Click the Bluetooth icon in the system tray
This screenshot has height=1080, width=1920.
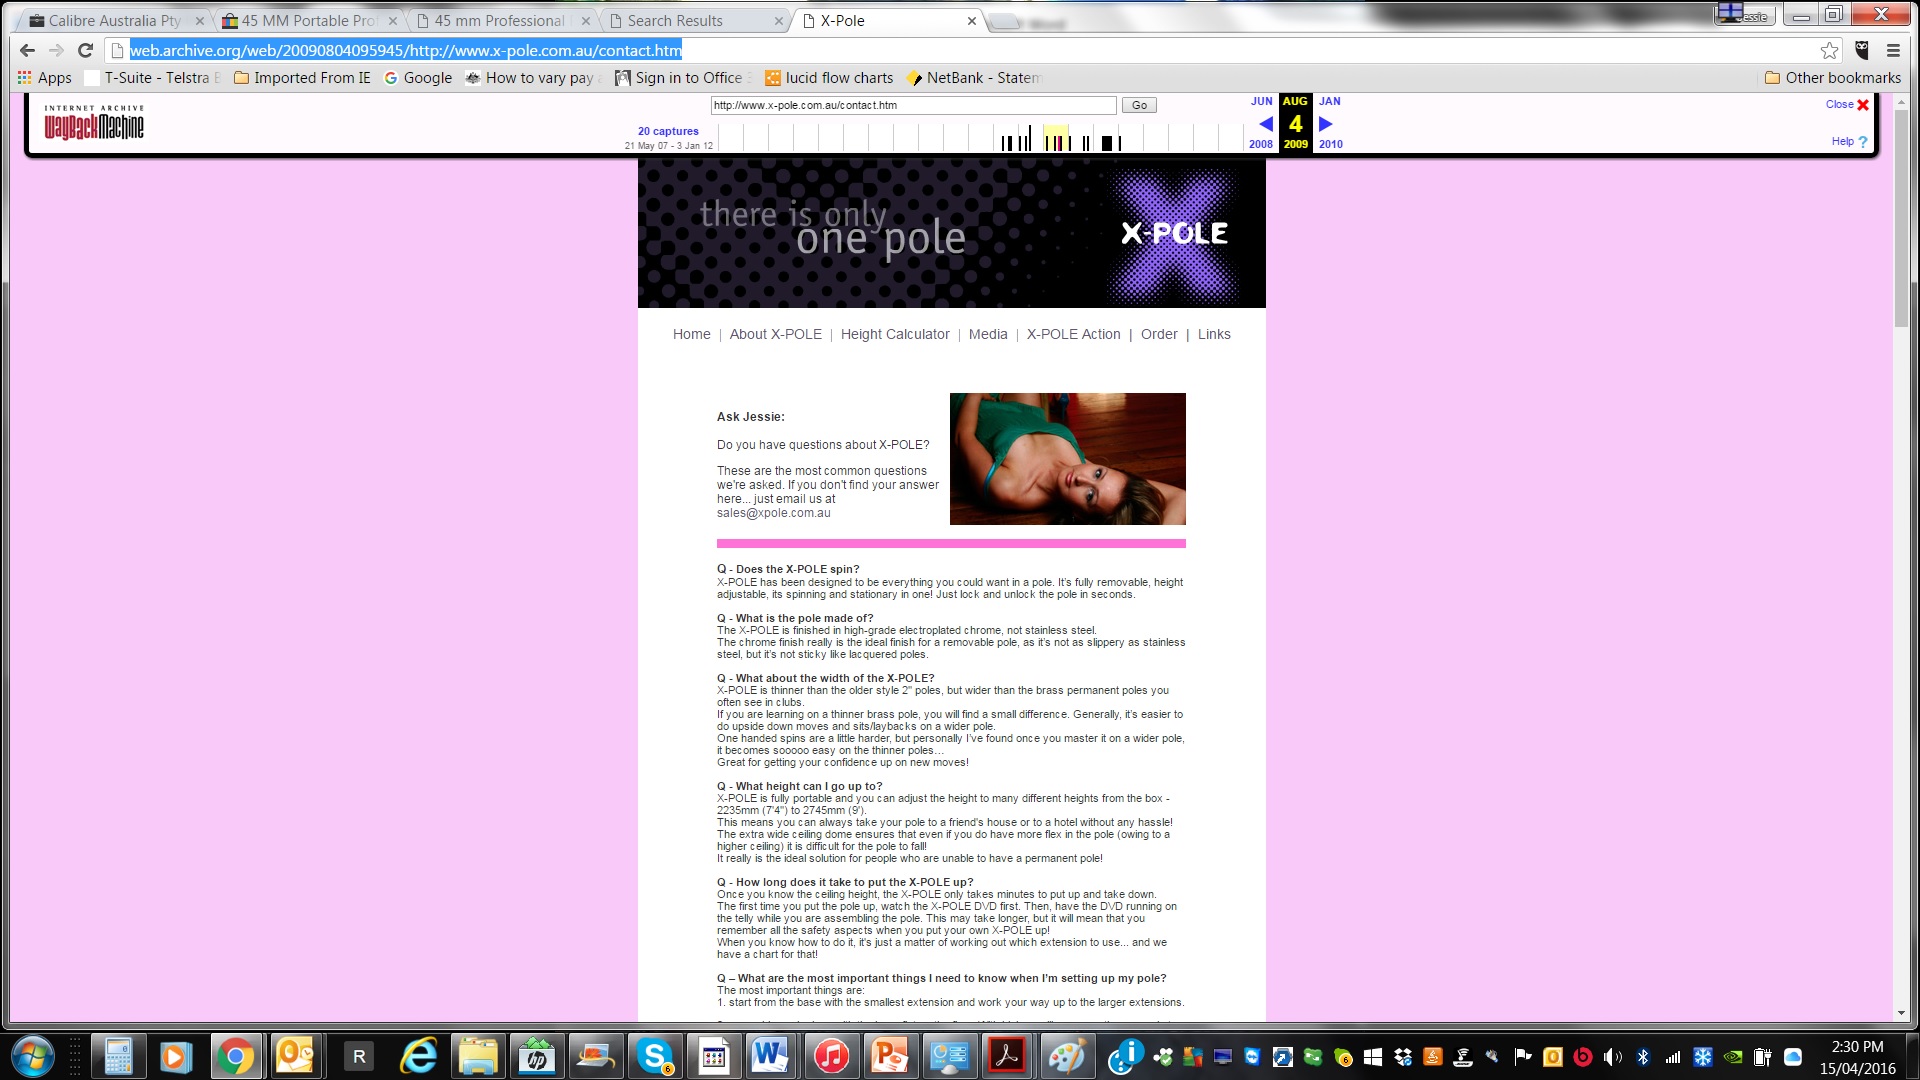pyautogui.click(x=1643, y=1057)
